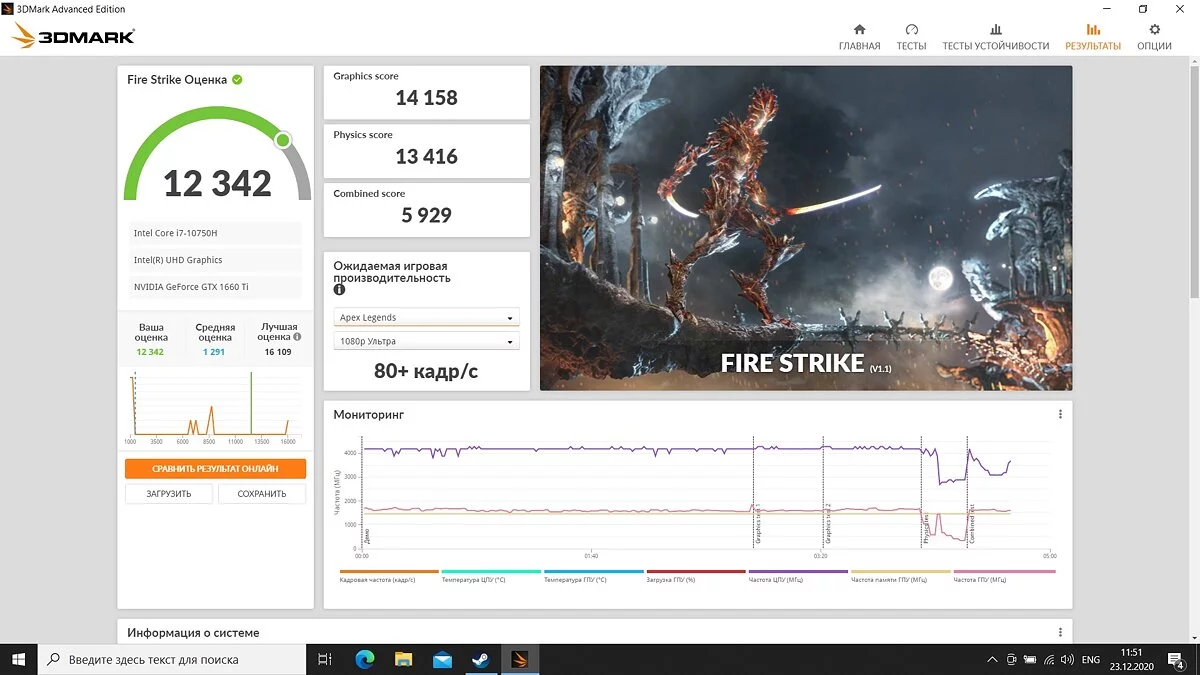Image resolution: width=1200 pixels, height=675 pixels.
Task: Click Лучшая оценка value 16 109
Action: tap(278, 352)
